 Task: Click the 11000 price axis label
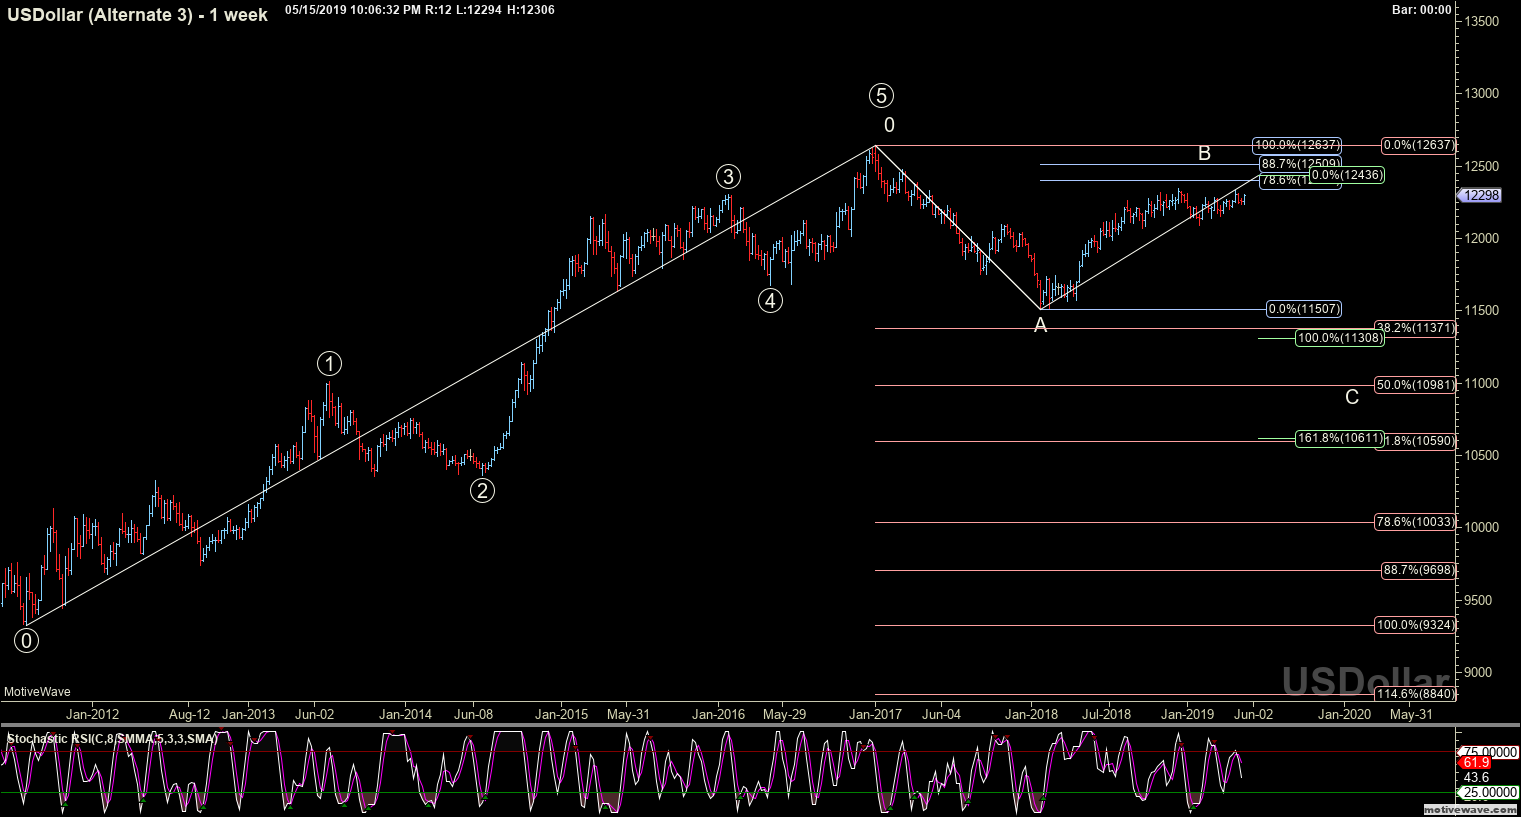pyautogui.click(x=1482, y=383)
